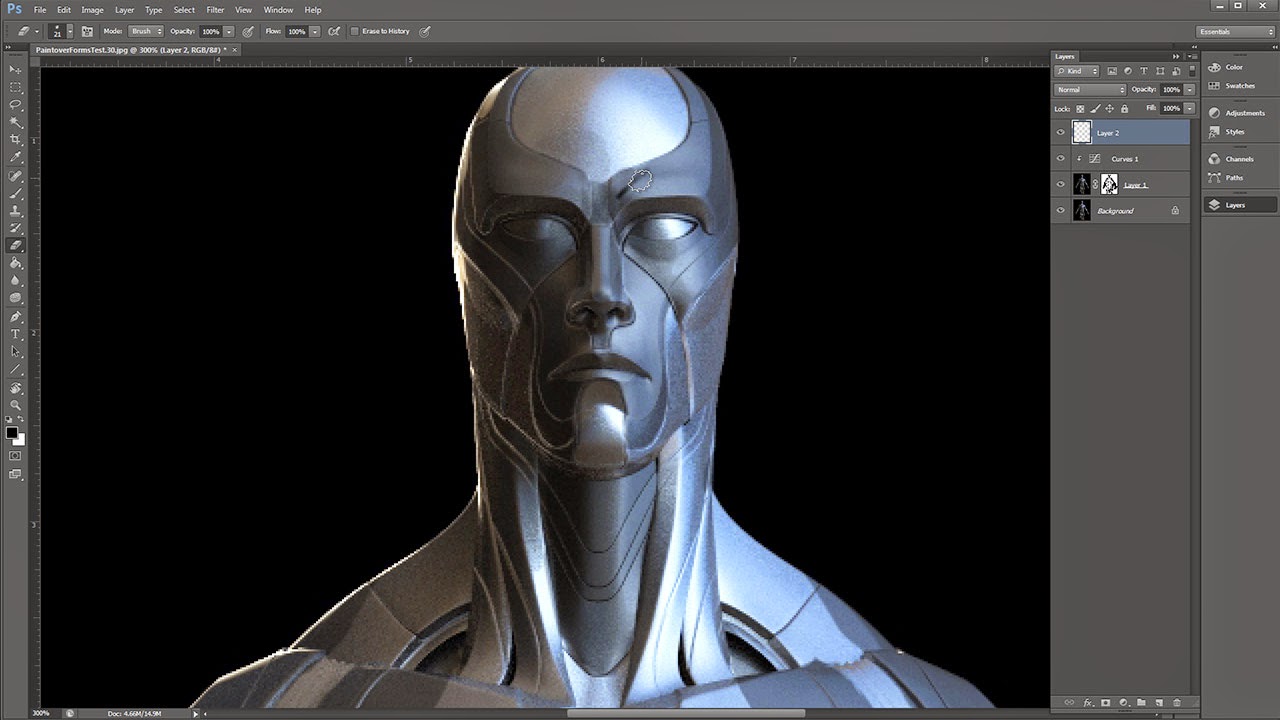Open the brush Mode dropdown
Screen dimensions: 1280x720
pos(145,31)
